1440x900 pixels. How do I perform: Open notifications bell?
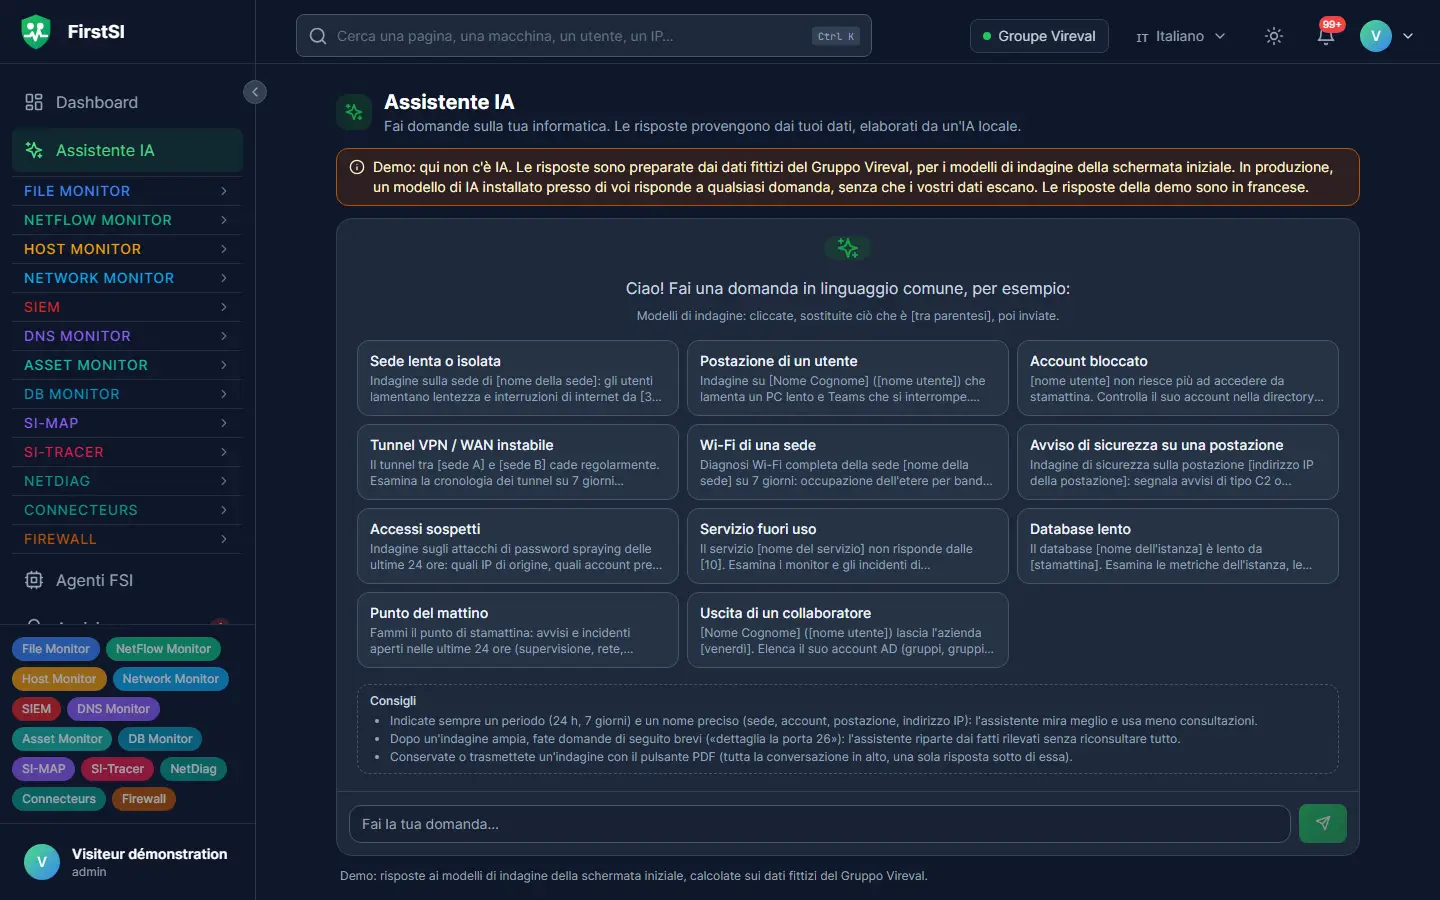[x=1326, y=36]
